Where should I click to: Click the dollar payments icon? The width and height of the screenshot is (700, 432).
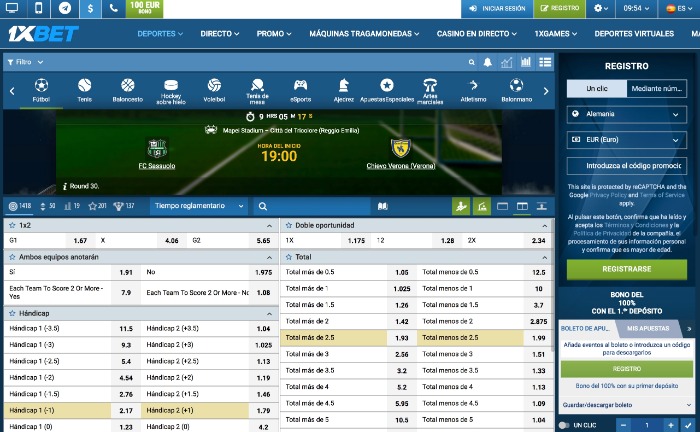[x=90, y=8]
